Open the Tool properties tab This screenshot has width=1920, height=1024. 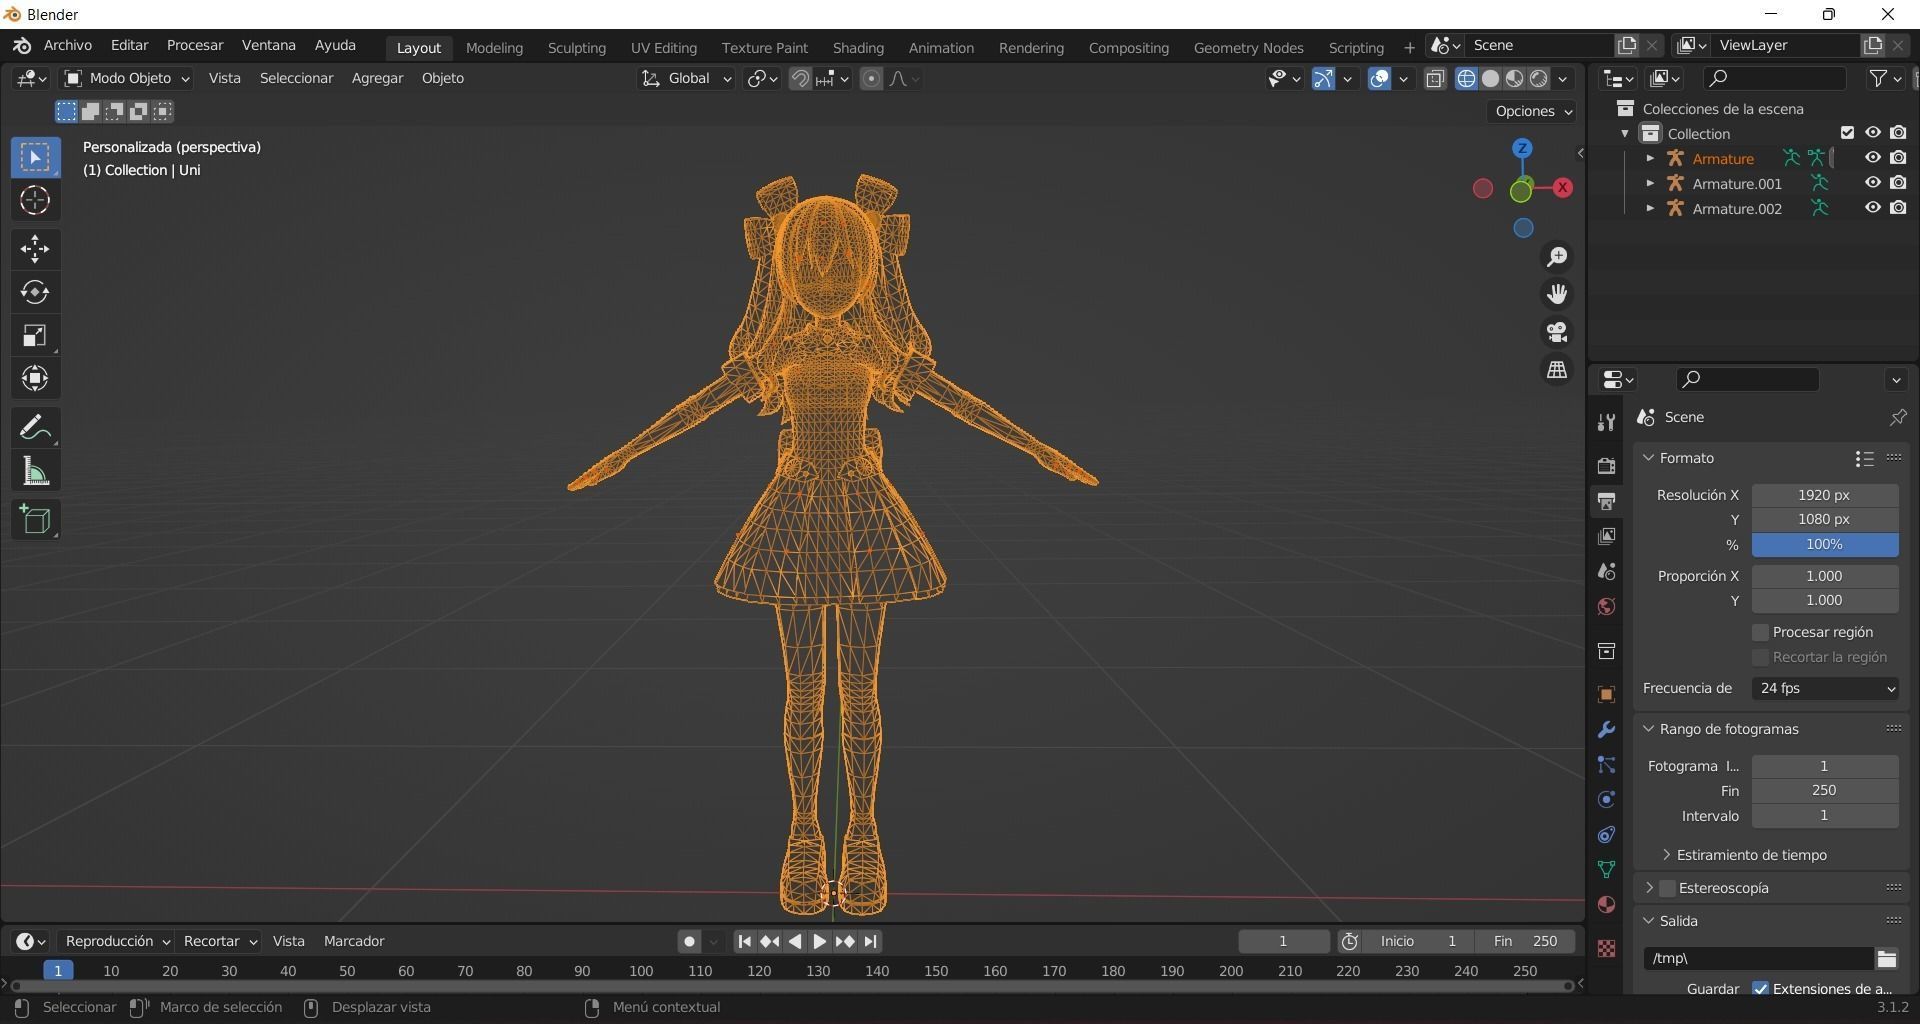(x=1606, y=423)
